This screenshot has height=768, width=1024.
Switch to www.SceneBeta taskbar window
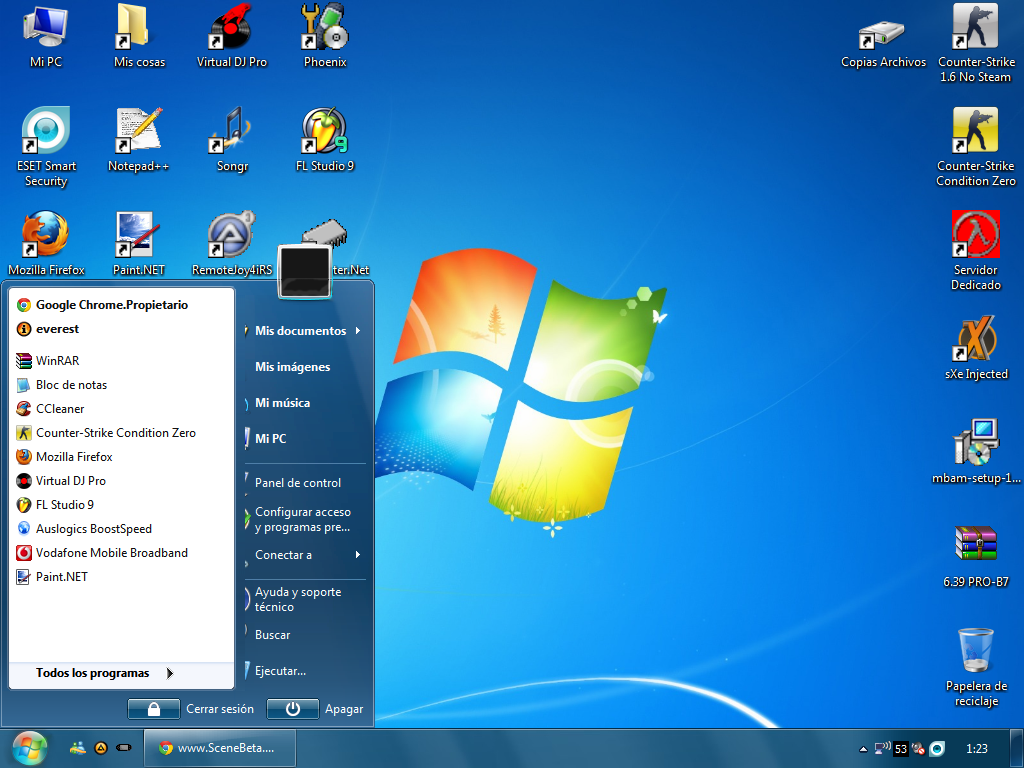tap(219, 748)
